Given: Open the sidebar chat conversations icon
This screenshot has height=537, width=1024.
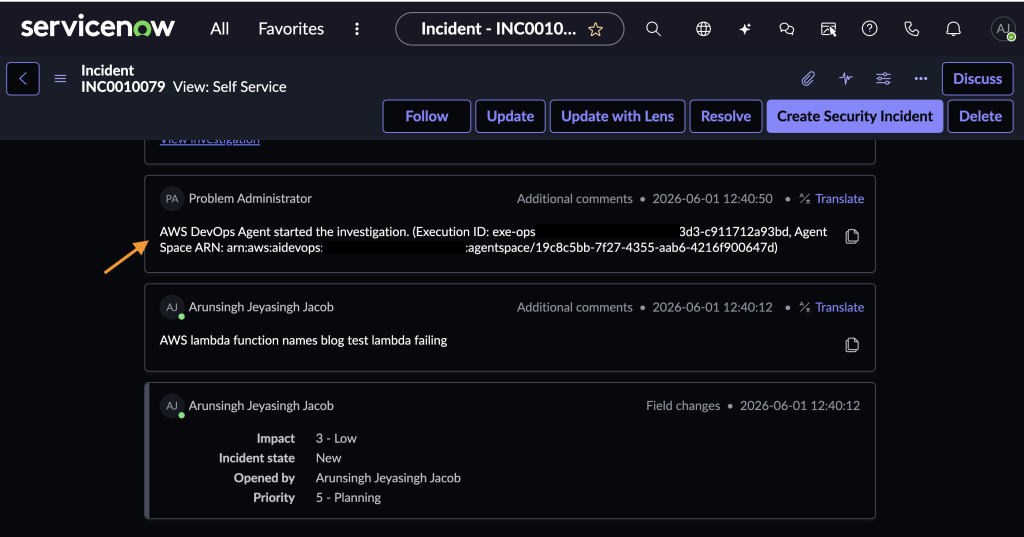Looking at the screenshot, I should 786,29.
